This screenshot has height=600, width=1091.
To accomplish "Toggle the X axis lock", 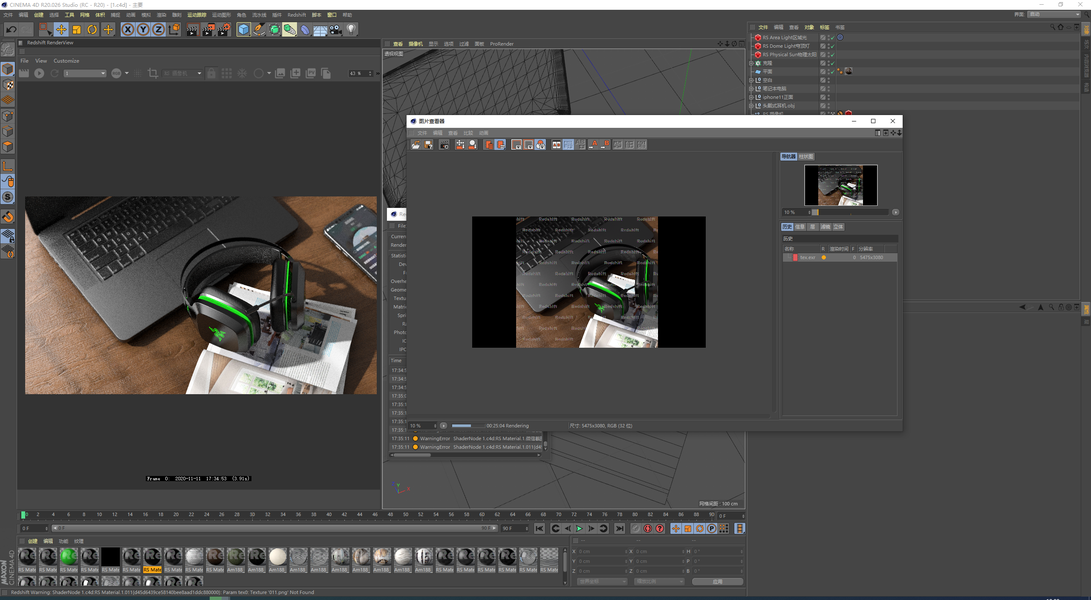I will [127, 29].
